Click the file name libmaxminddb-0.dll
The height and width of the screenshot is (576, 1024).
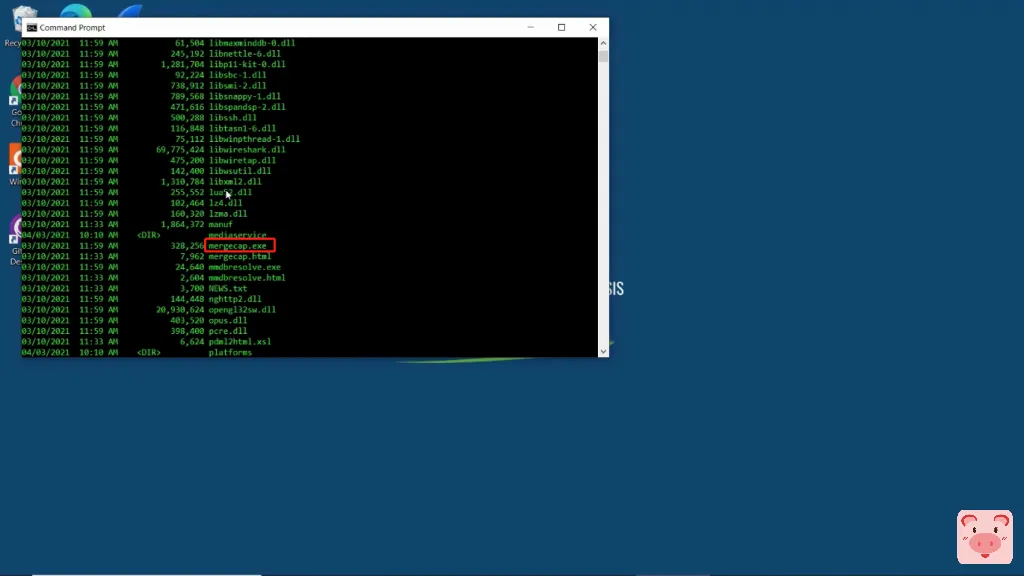[x=252, y=43]
